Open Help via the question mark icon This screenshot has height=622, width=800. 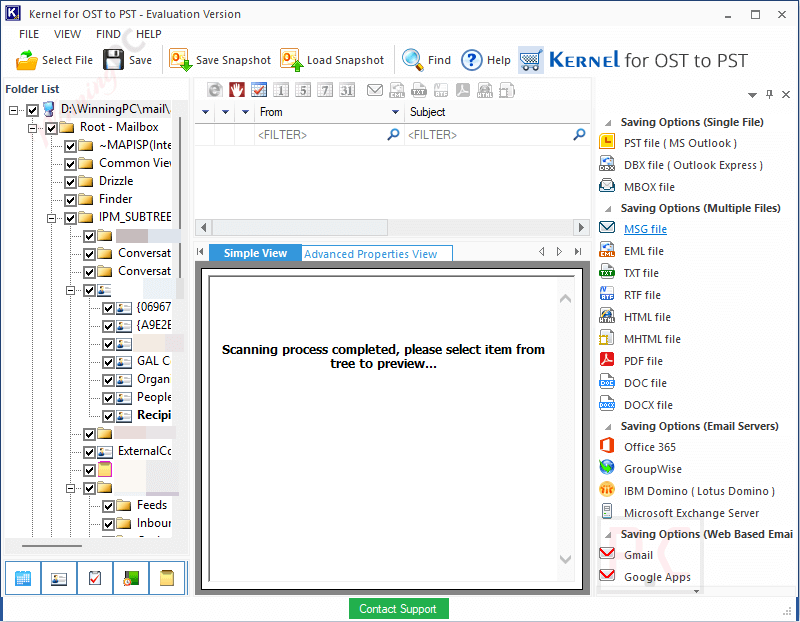[471, 60]
